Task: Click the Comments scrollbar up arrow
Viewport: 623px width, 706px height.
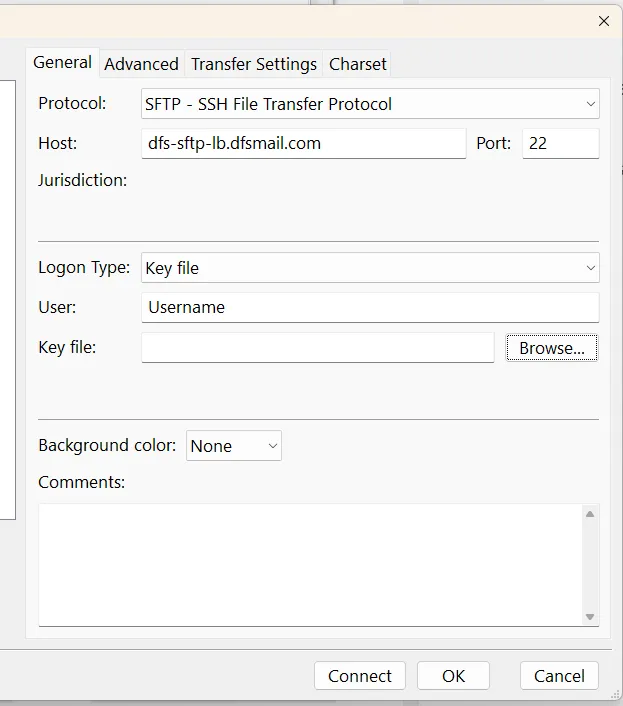Action: pyautogui.click(x=590, y=514)
